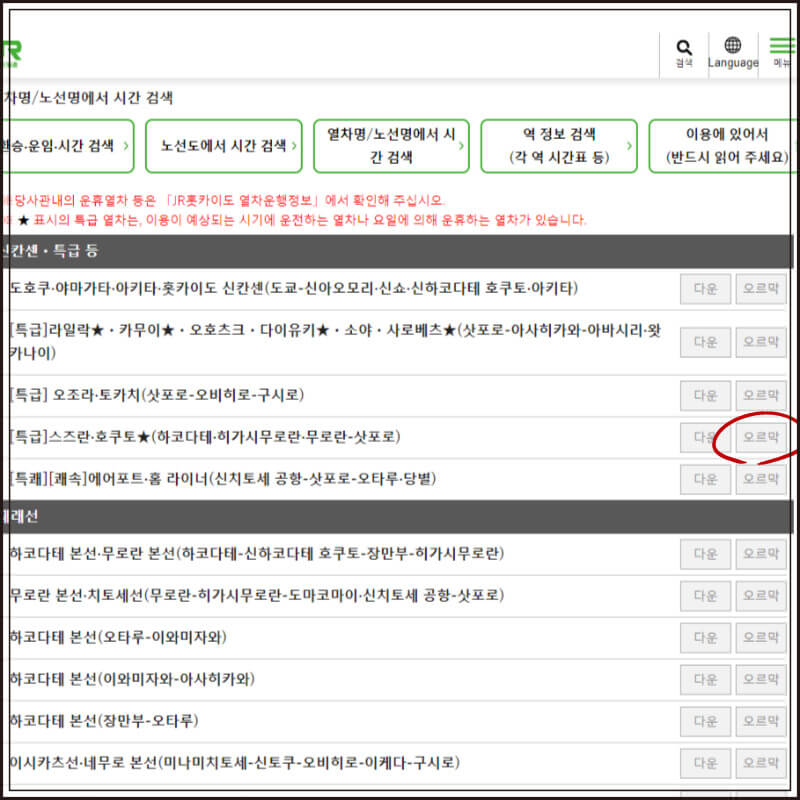Select the 하코다테 본선(장만부-오타루) text
The image size is (800, 800).
(104, 721)
